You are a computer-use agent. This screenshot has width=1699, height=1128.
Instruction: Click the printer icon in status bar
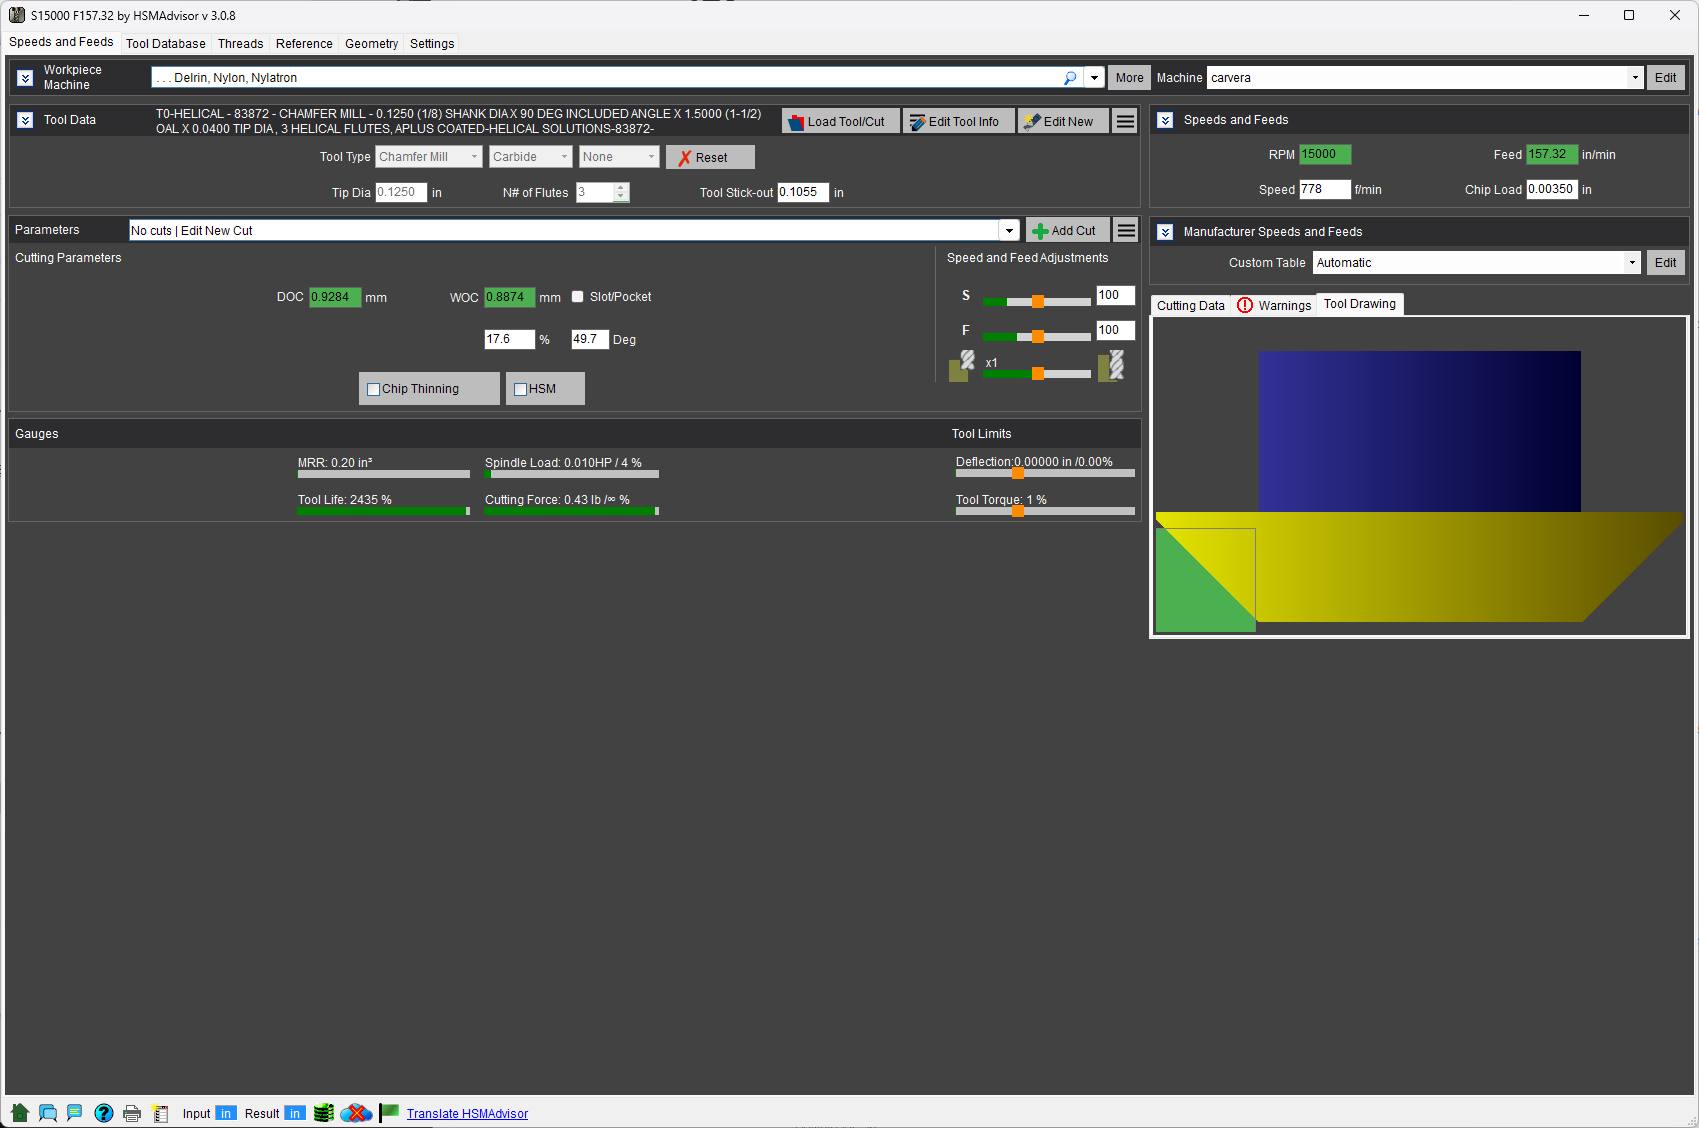[132, 1113]
